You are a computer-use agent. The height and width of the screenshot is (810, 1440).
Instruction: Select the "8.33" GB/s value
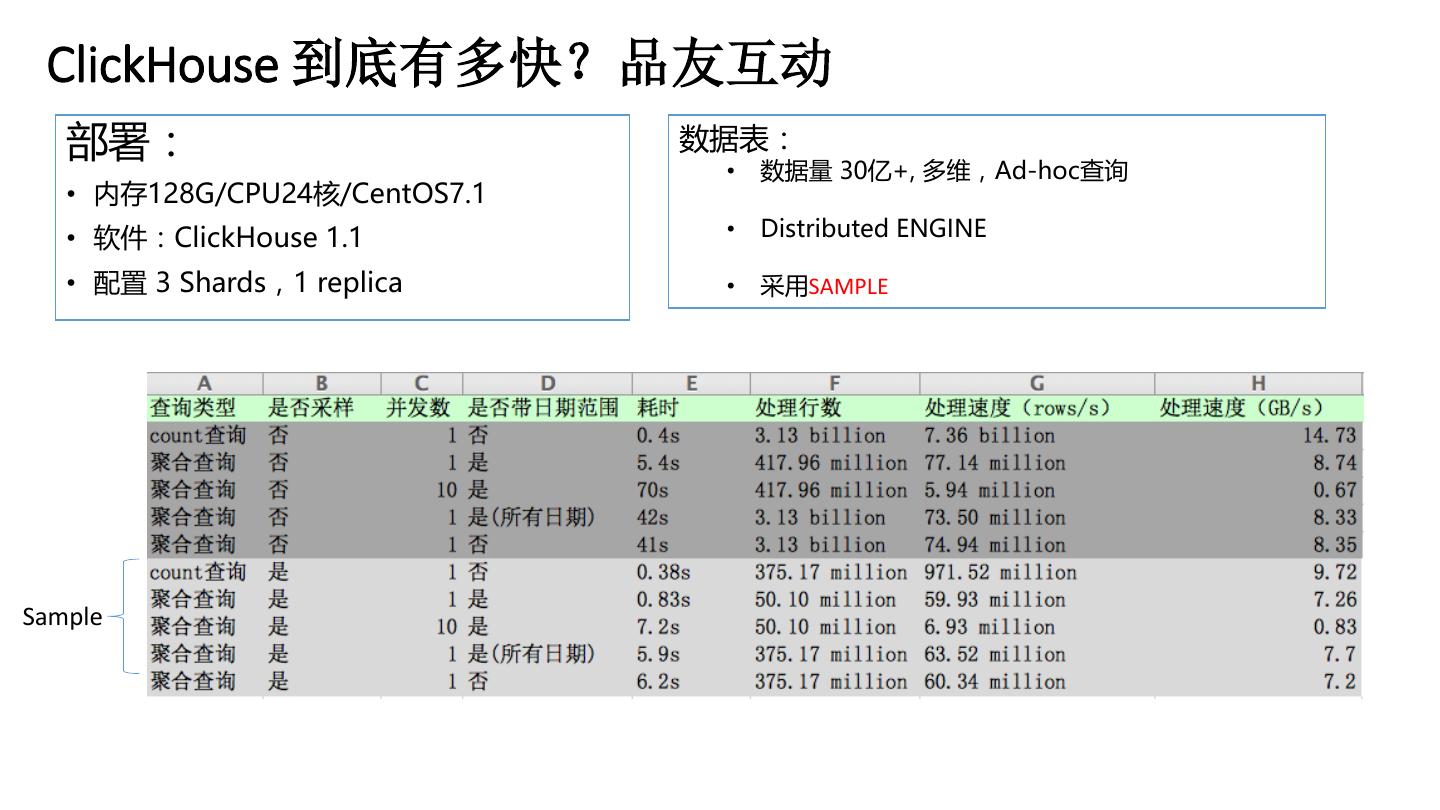click(1335, 518)
